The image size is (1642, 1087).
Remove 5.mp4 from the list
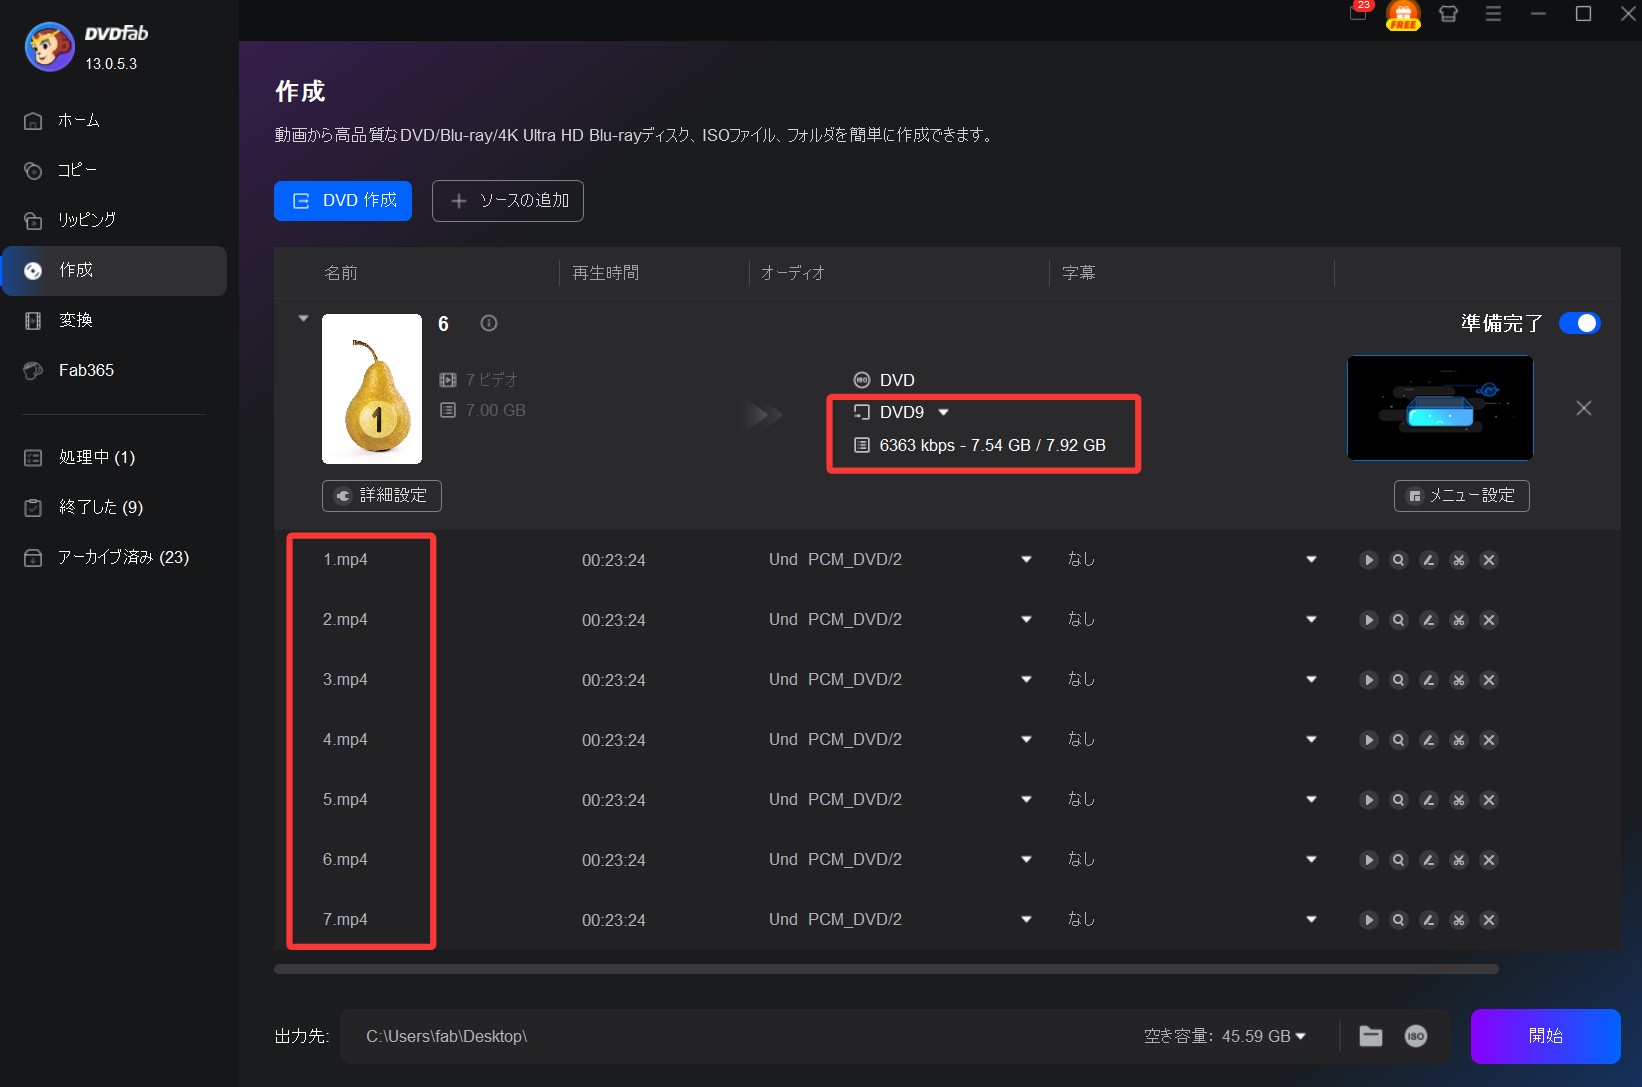coord(1488,800)
